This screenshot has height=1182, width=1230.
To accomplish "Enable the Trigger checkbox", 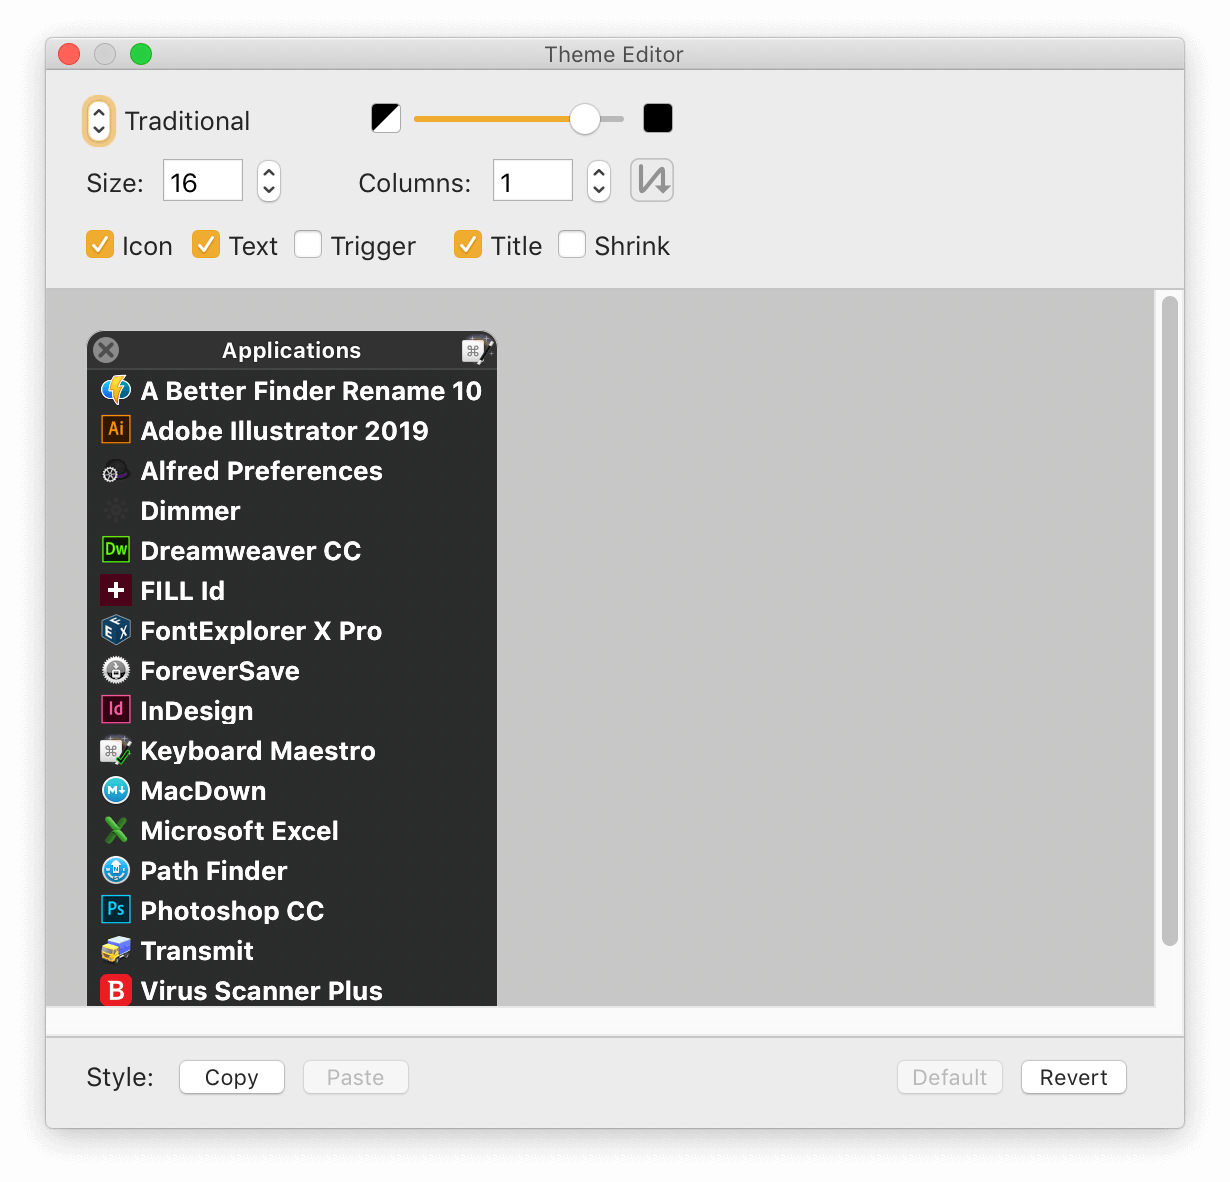I will 308,245.
